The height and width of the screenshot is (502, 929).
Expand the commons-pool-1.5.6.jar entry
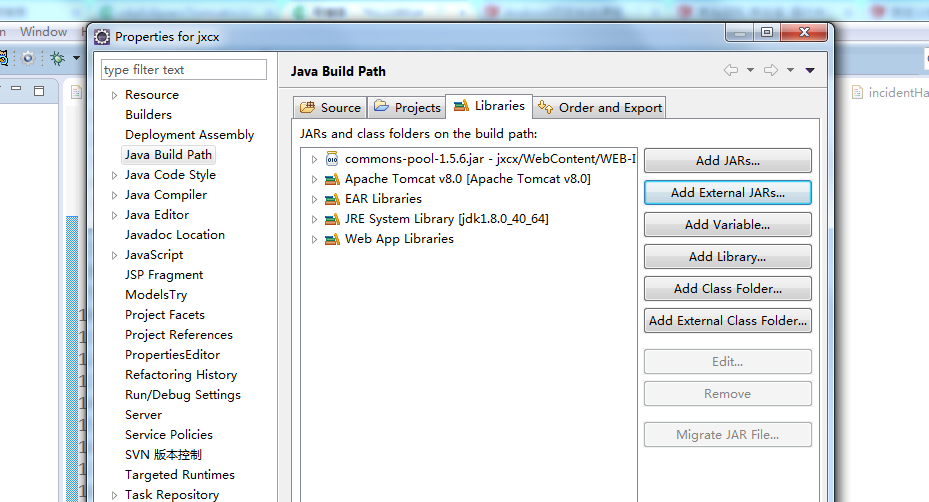tap(314, 159)
